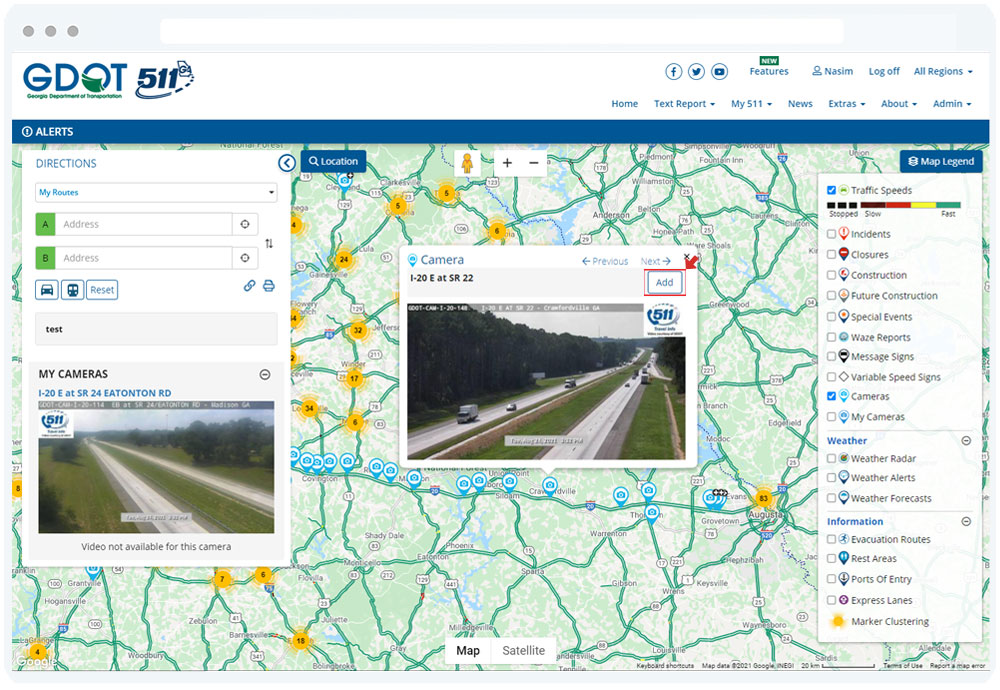1000x690 pixels.
Task: Click Log off link
Action: [x=884, y=71]
